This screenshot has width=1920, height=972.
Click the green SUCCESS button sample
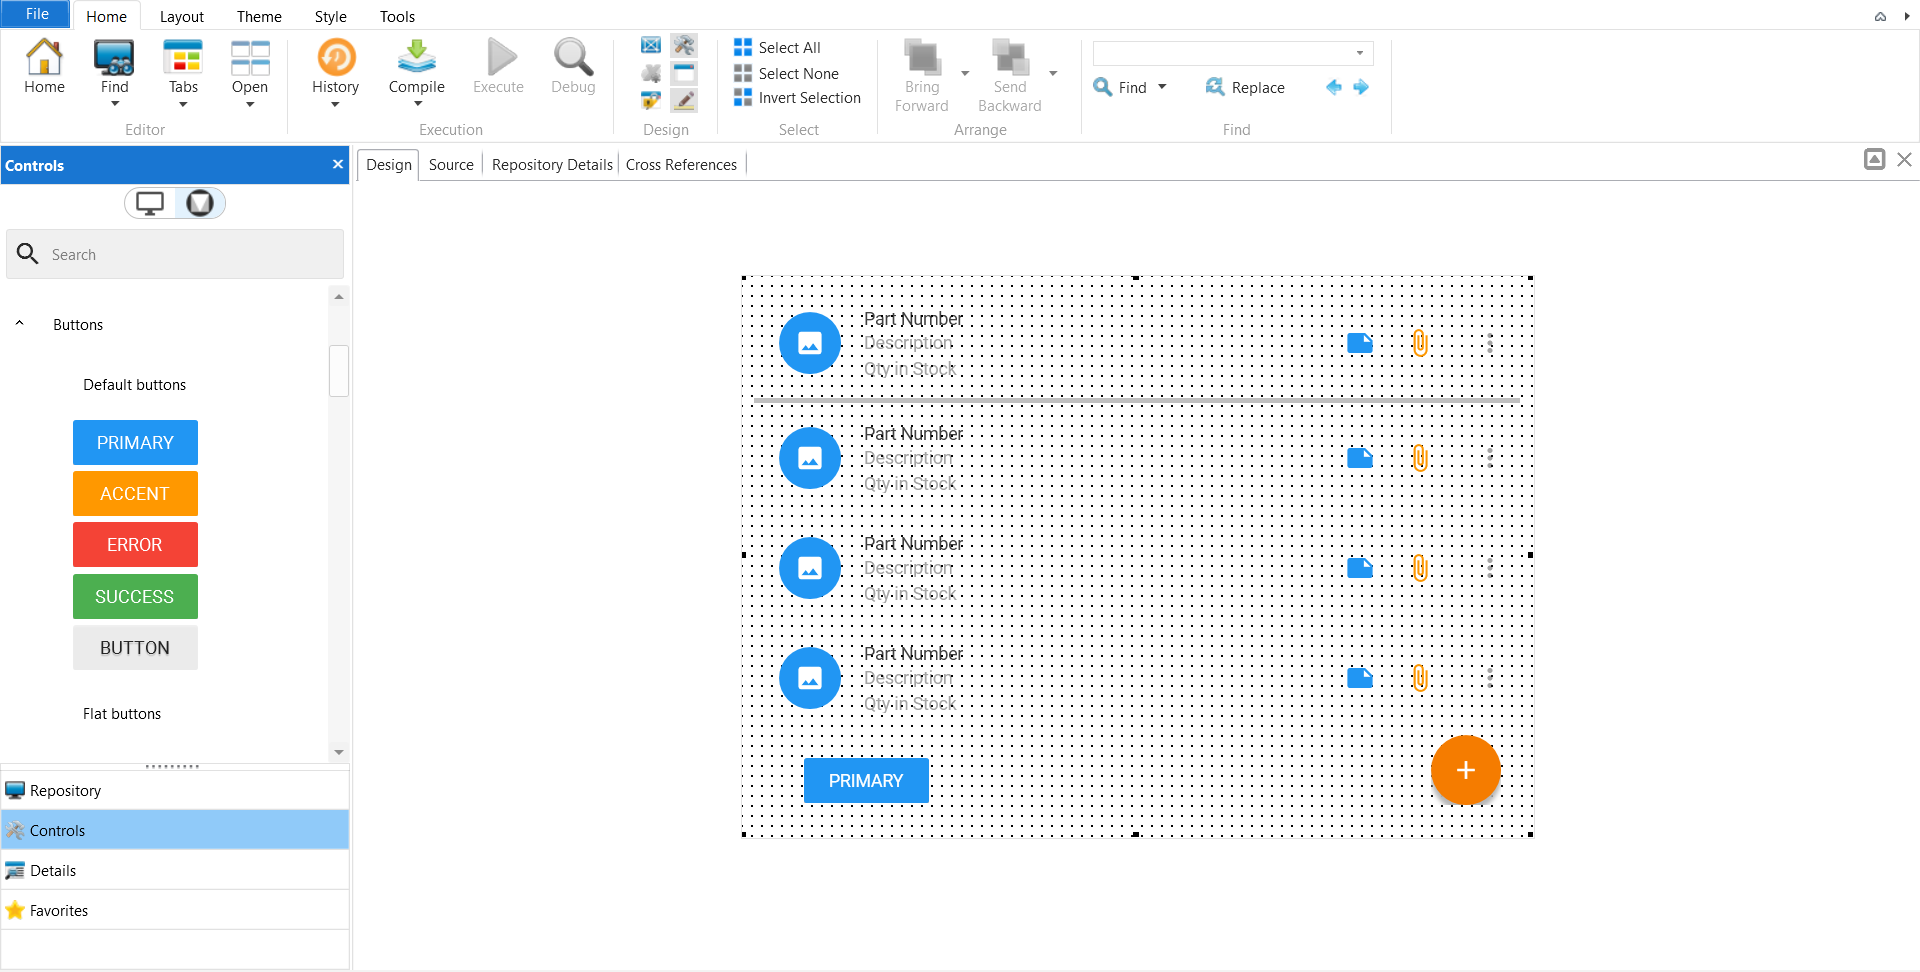135,596
